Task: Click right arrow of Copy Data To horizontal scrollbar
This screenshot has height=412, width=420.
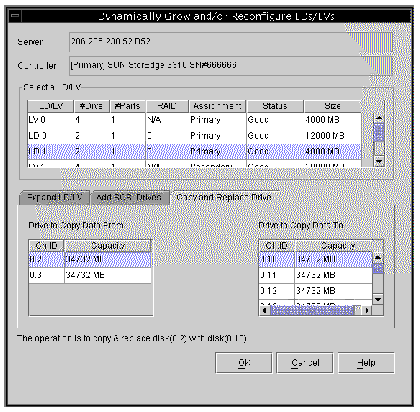Action: click(x=367, y=310)
